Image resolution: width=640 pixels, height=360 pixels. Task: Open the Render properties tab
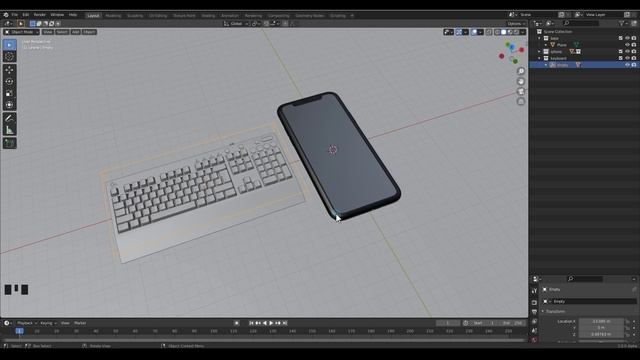coord(534,302)
